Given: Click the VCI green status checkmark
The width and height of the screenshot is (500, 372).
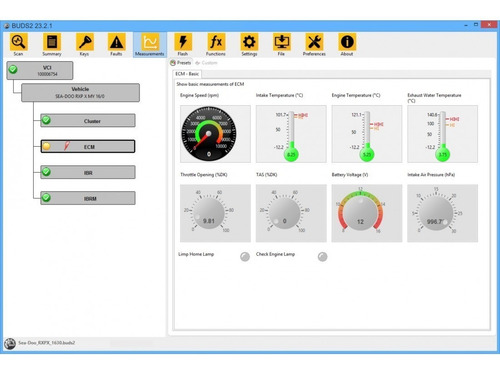Looking at the screenshot, I should (13, 69).
